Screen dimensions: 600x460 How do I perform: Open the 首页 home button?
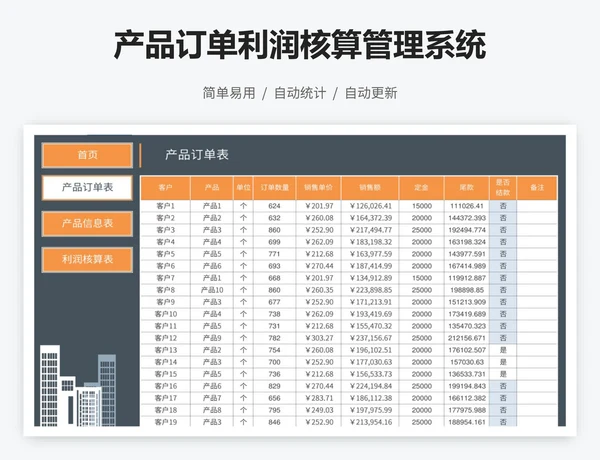pyautogui.click(x=87, y=155)
